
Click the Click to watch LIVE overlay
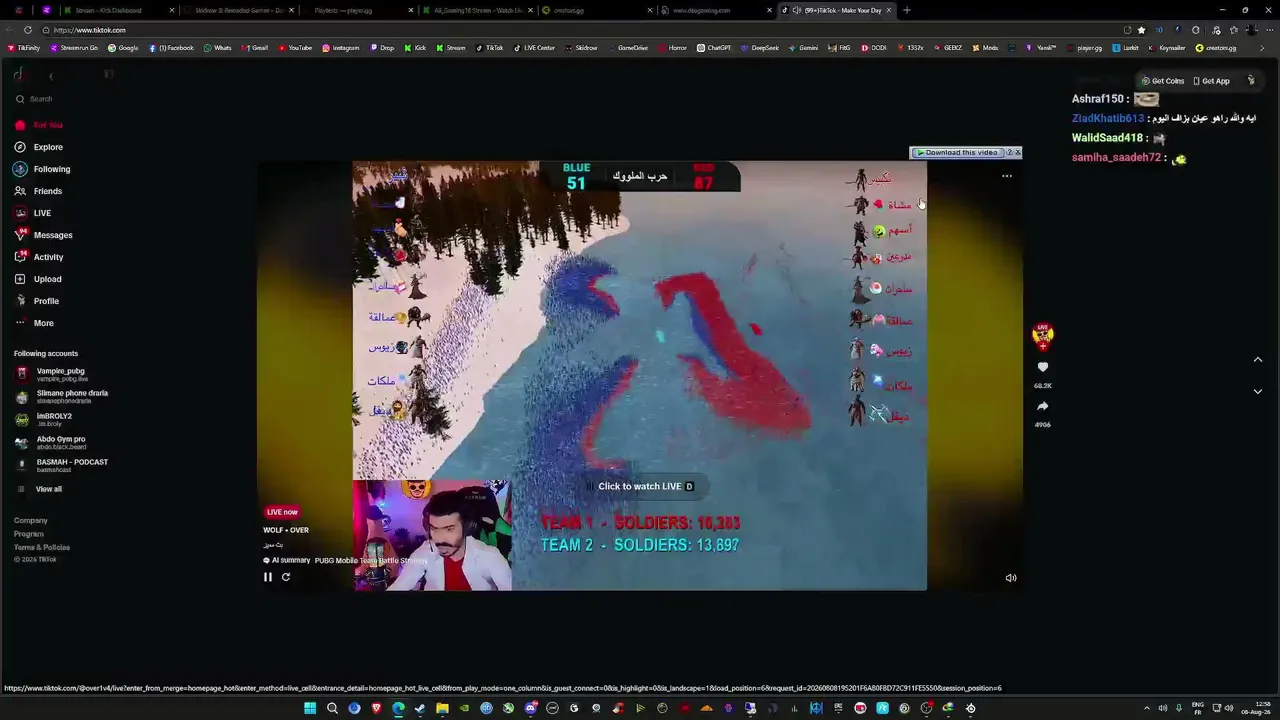(645, 486)
